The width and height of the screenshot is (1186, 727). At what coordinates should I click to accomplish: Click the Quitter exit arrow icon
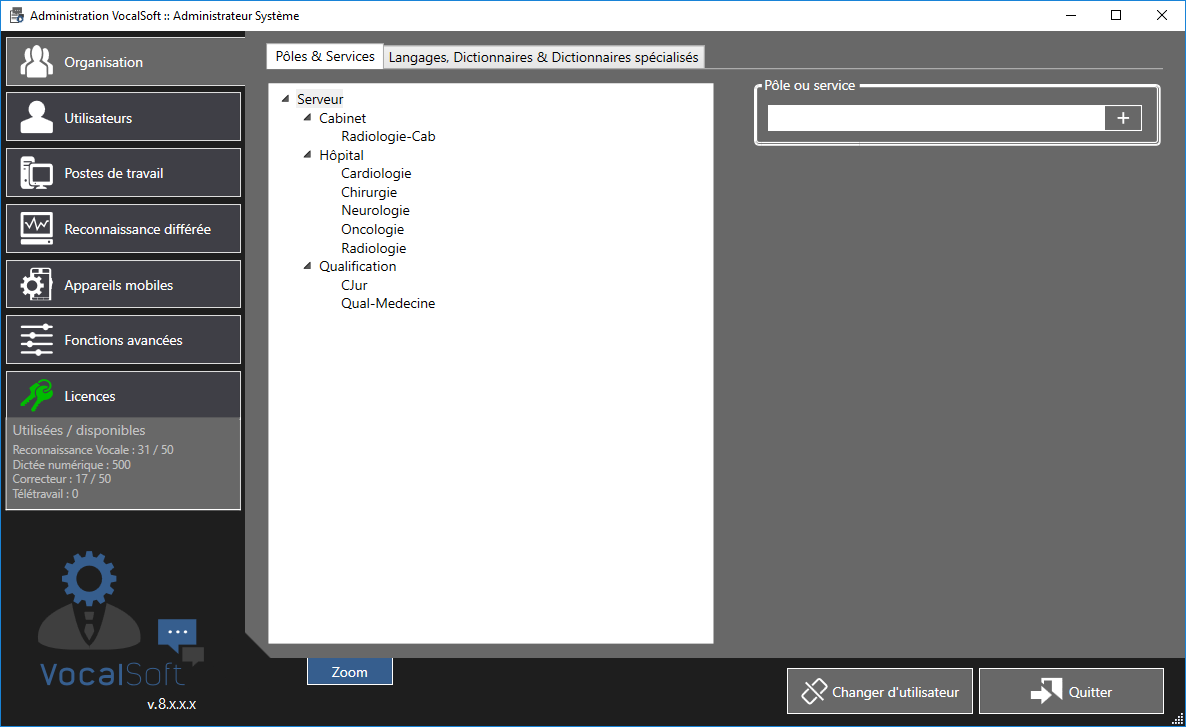click(1046, 691)
